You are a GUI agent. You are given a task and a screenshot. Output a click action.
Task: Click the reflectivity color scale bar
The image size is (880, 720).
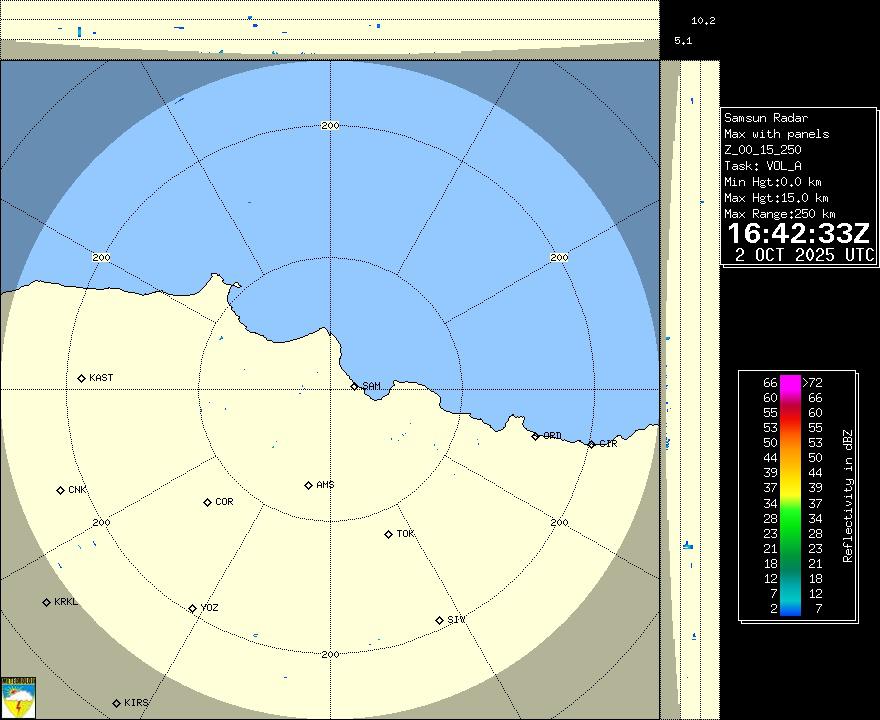(790, 496)
